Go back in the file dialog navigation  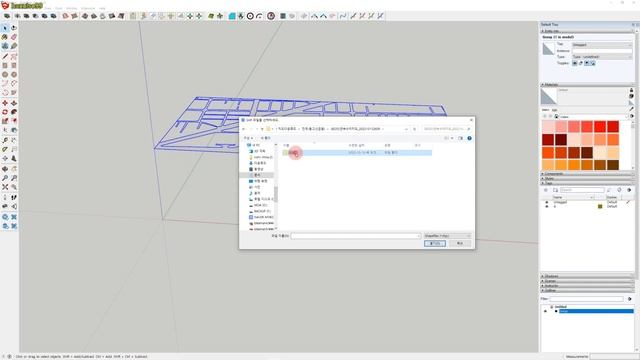244,129
